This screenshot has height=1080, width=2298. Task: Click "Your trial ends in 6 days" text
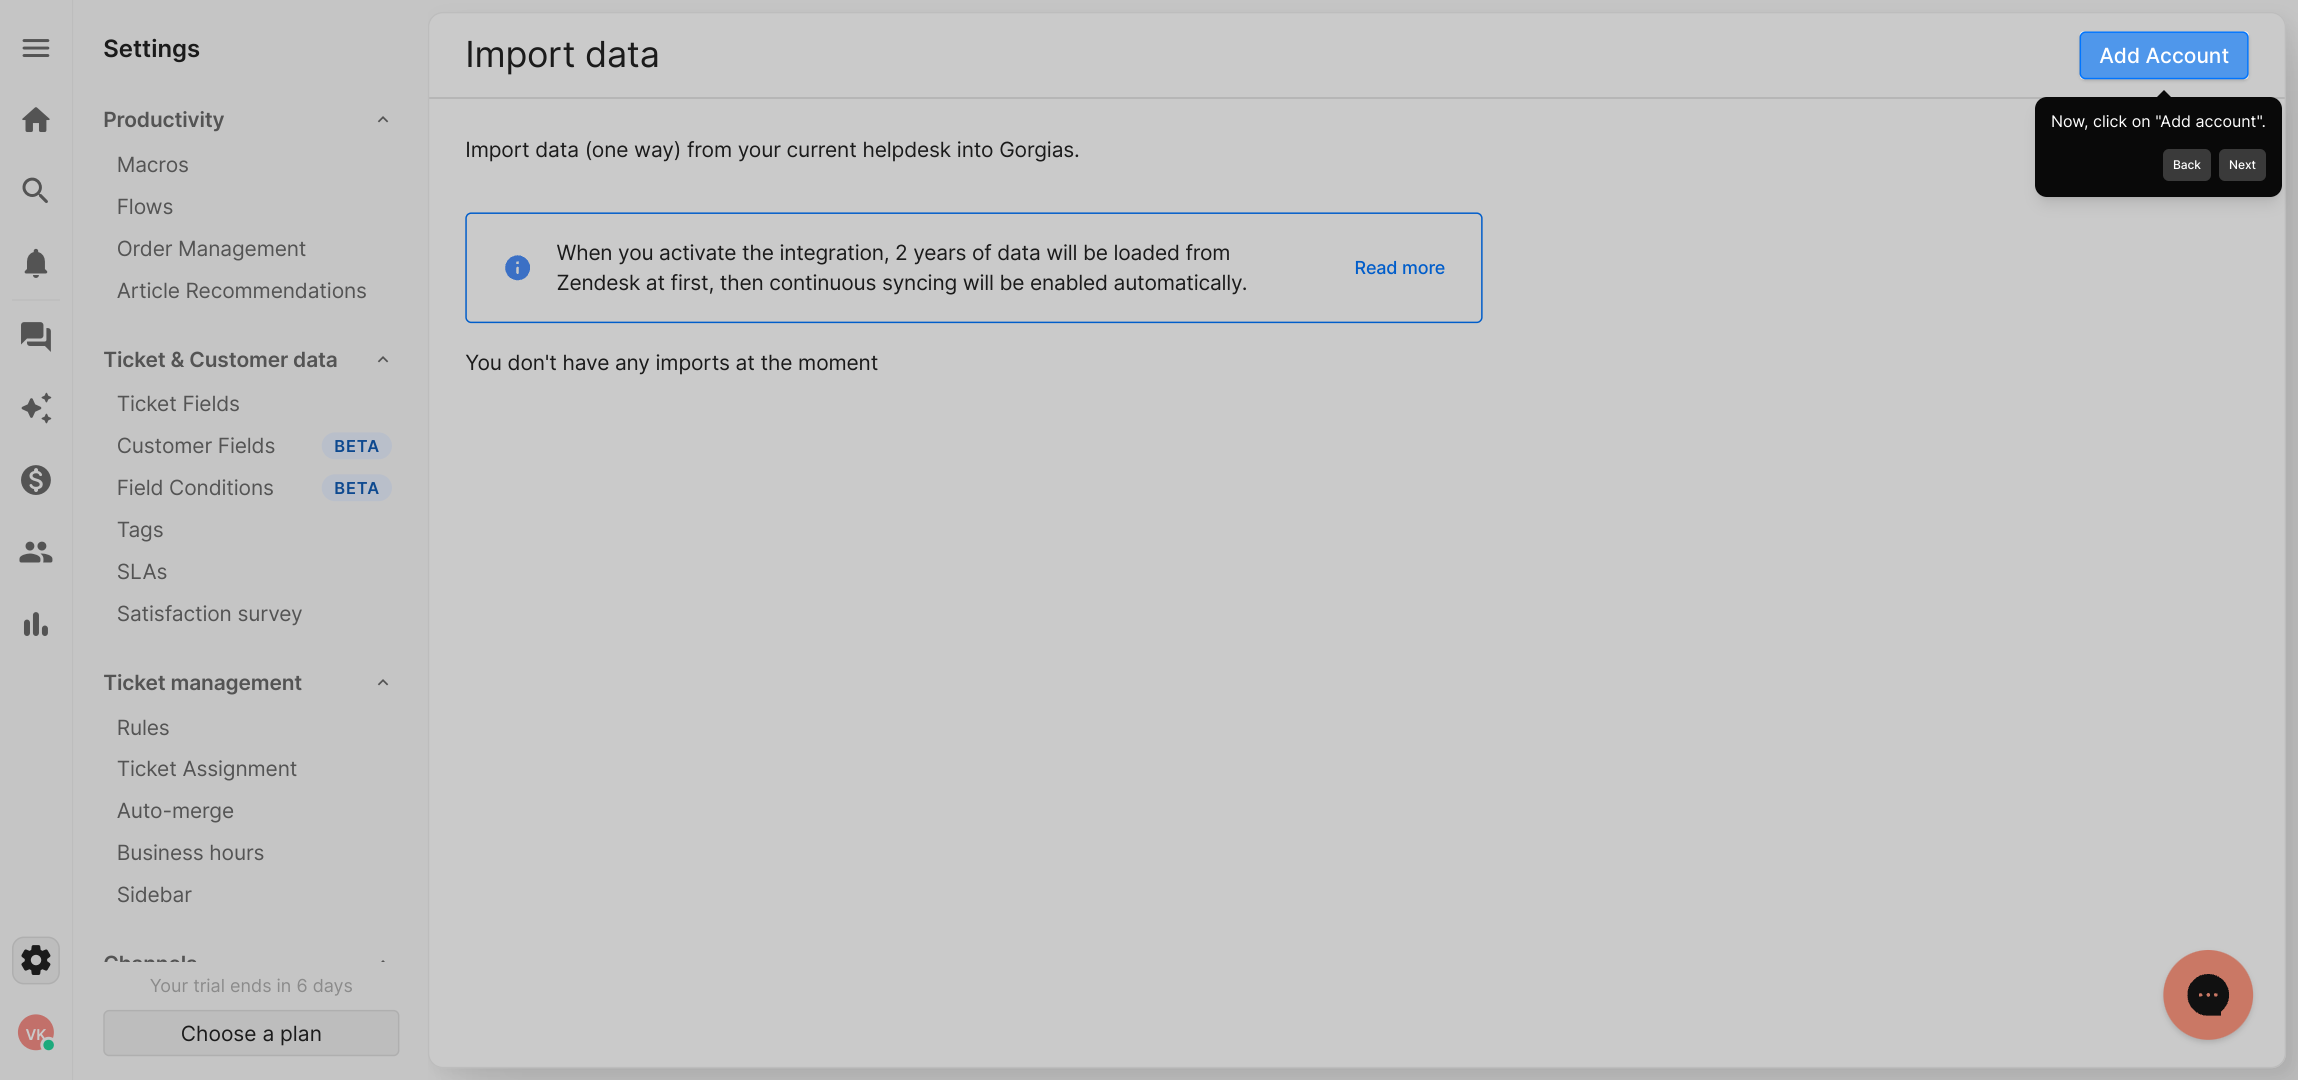pyautogui.click(x=251, y=986)
